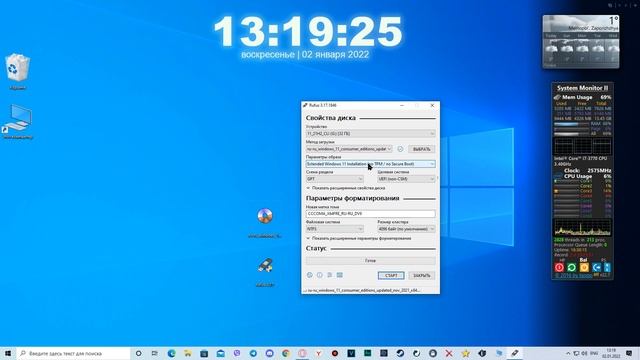Open Steam from the taskbar
The height and width of the screenshot is (360, 640).
400,353
